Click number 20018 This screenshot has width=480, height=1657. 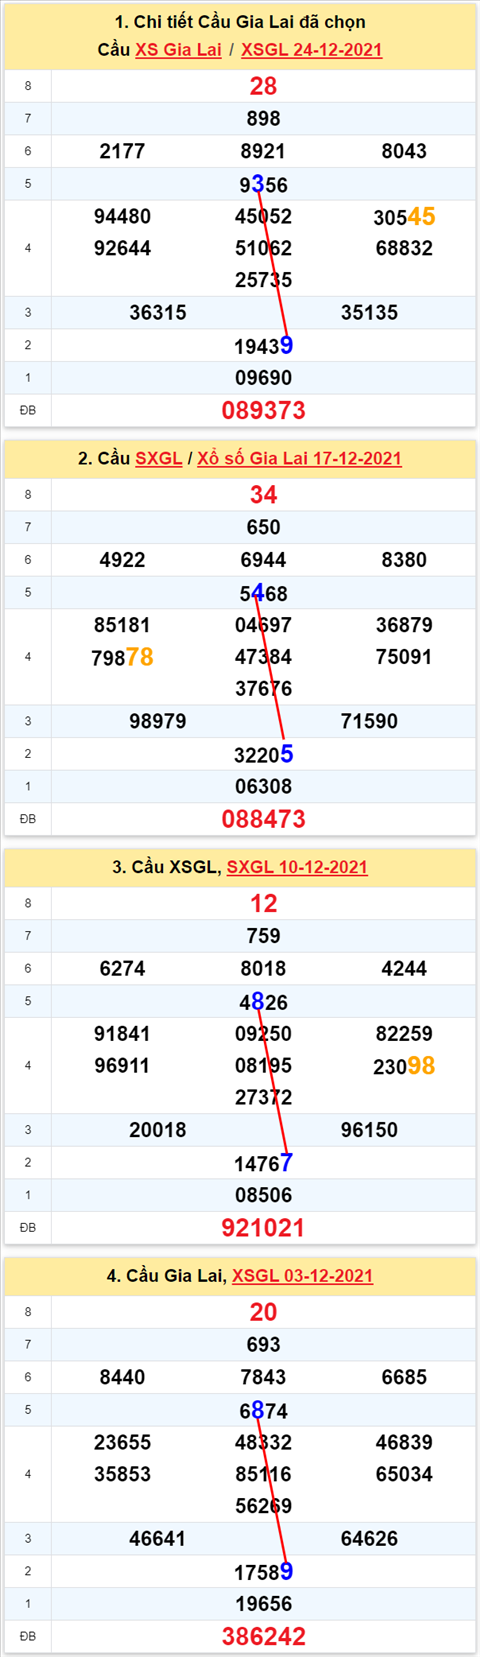point(158,1130)
